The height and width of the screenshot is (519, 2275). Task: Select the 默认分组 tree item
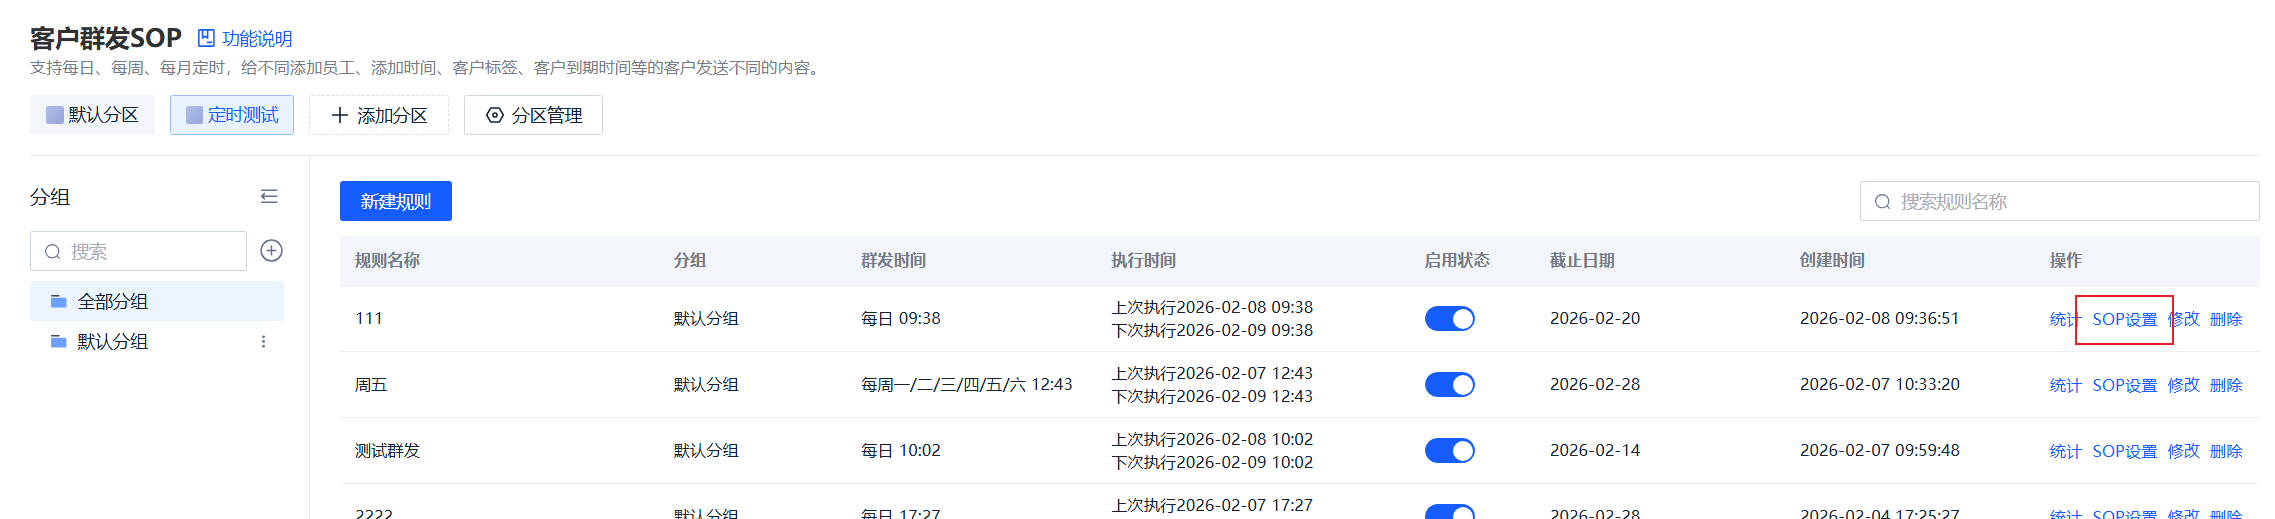pos(112,342)
